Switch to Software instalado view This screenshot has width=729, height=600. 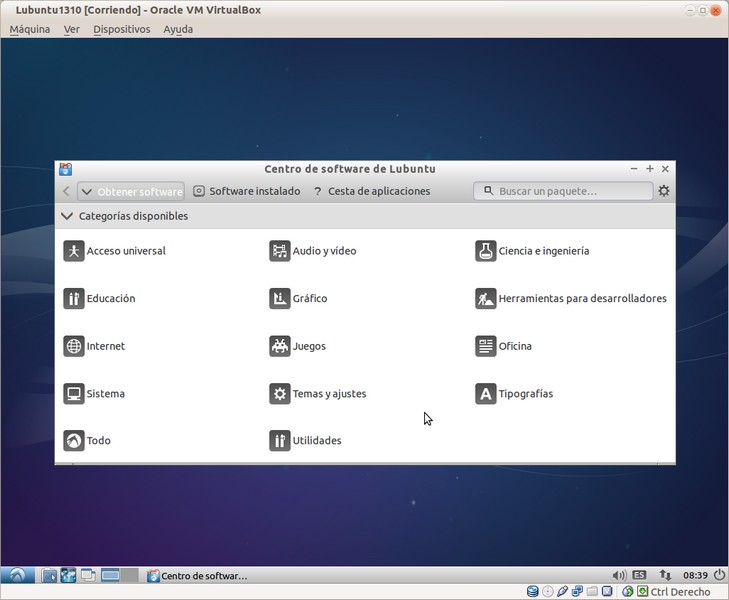click(247, 191)
